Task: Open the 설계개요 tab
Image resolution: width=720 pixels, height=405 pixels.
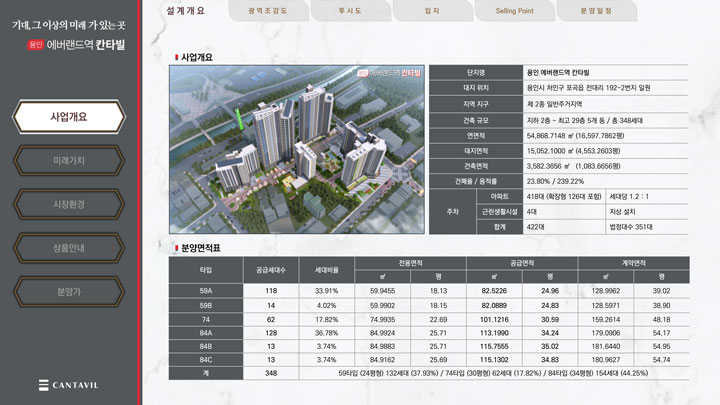Action: (x=186, y=11)
